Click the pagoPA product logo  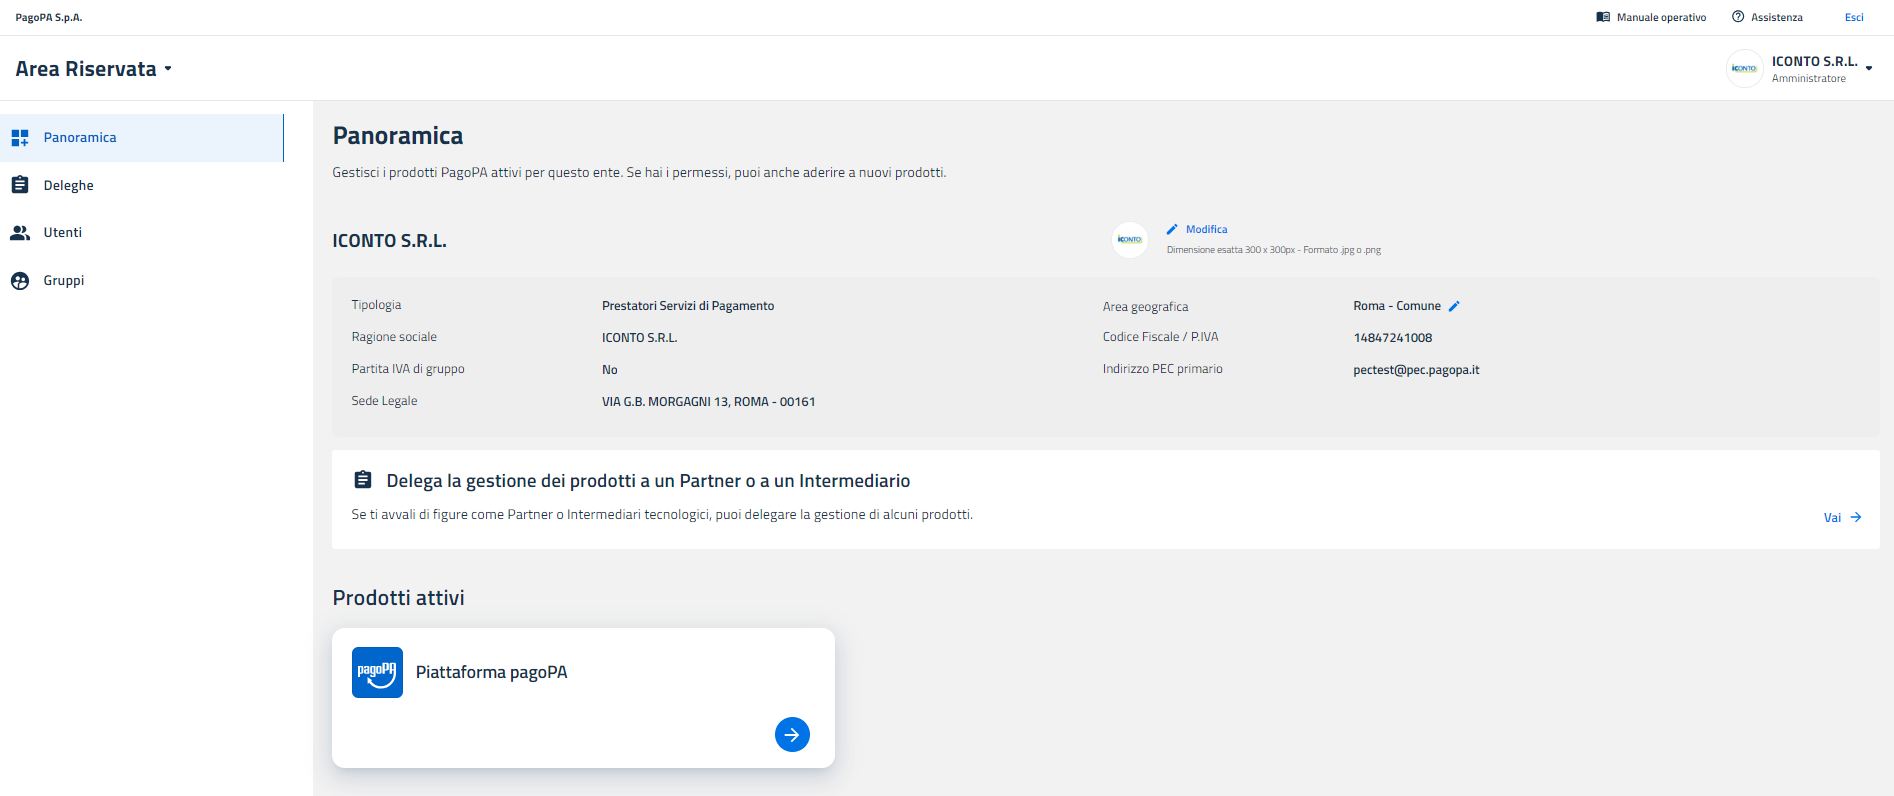(377, 672)
